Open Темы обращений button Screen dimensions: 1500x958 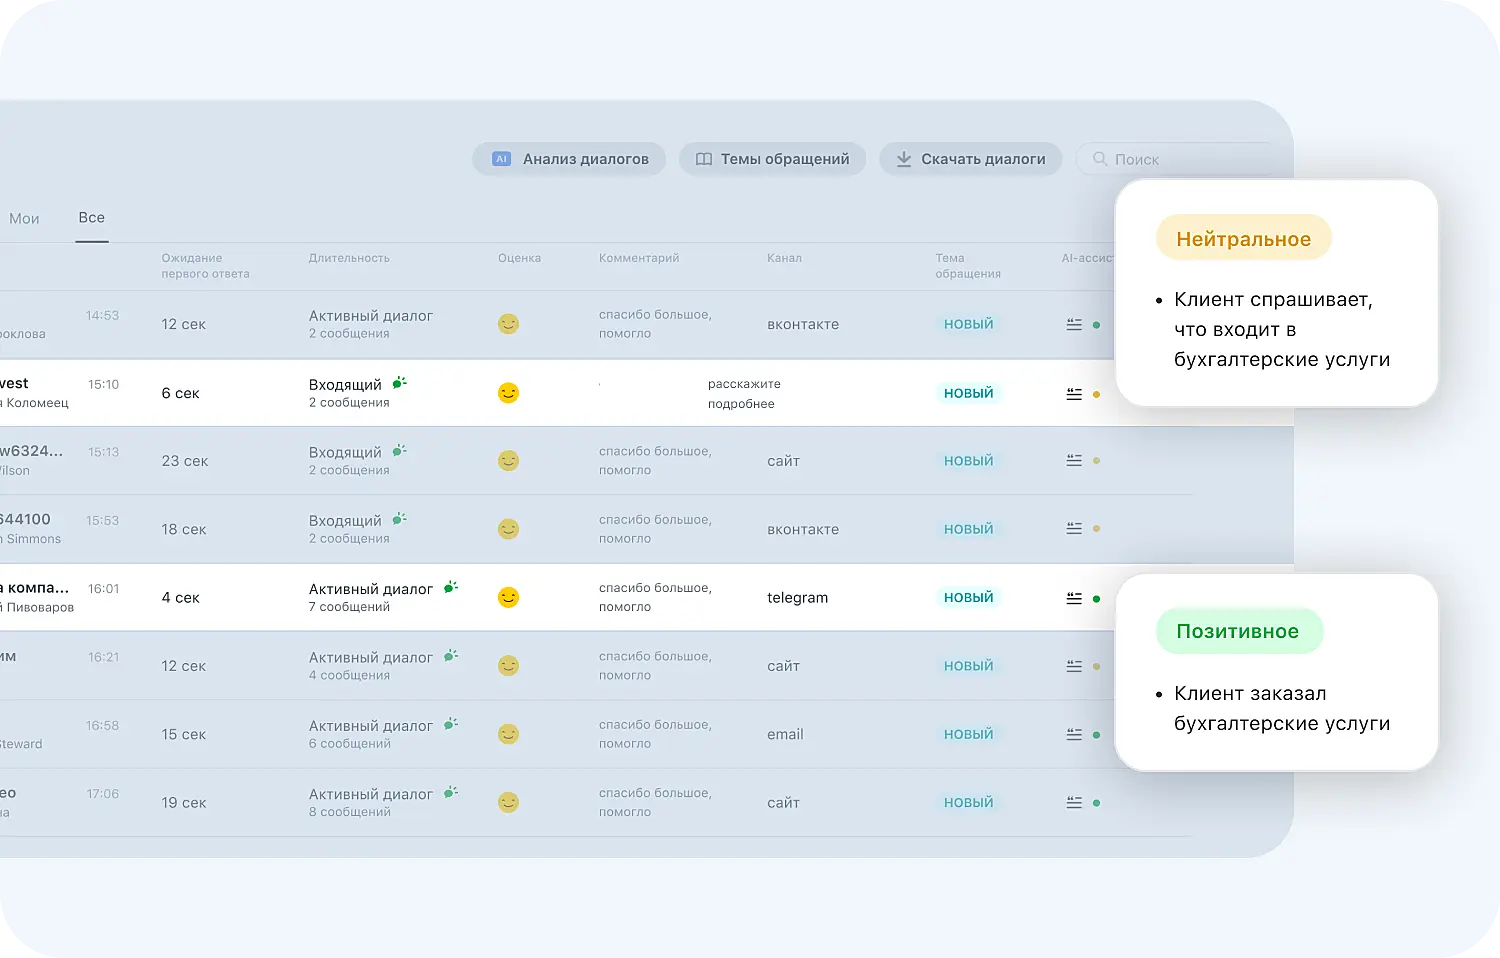click(773, 159)
